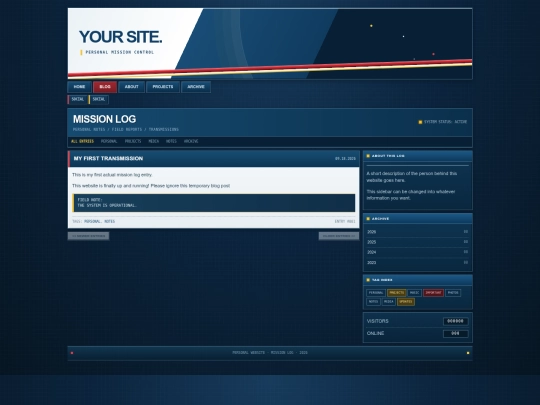540x405 pixels.
Task: Select the yellow Updates tag
Action: [406, 302]
